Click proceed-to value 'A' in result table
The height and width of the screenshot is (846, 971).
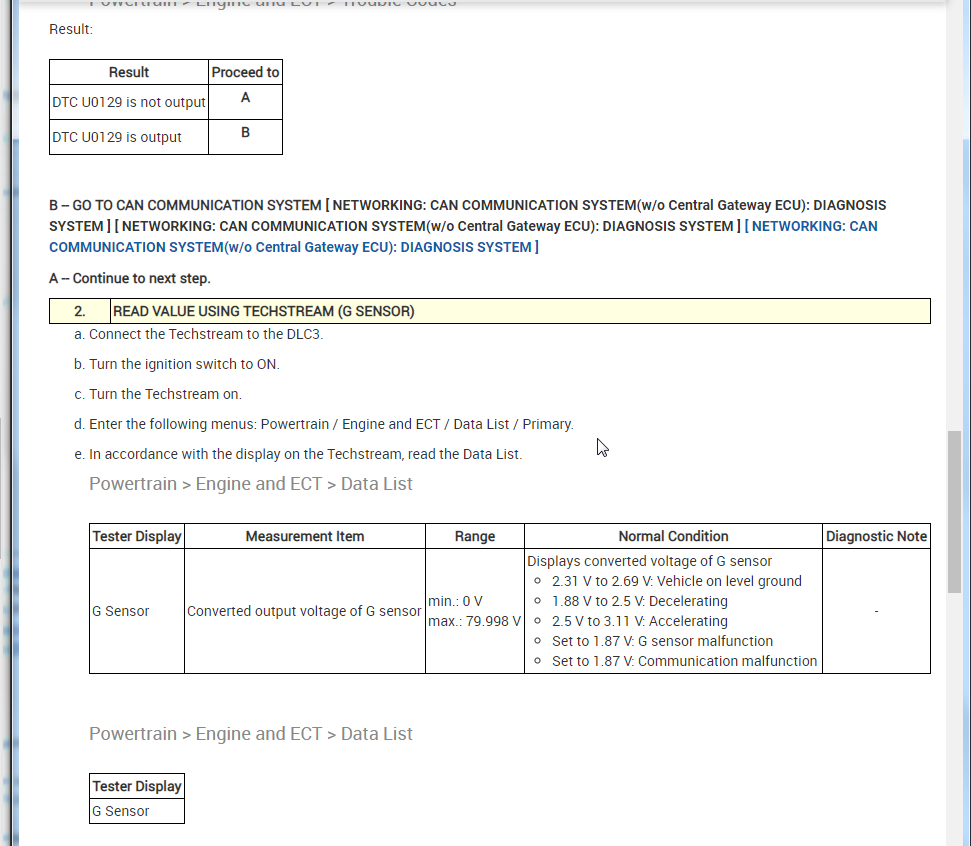point(245,98)
